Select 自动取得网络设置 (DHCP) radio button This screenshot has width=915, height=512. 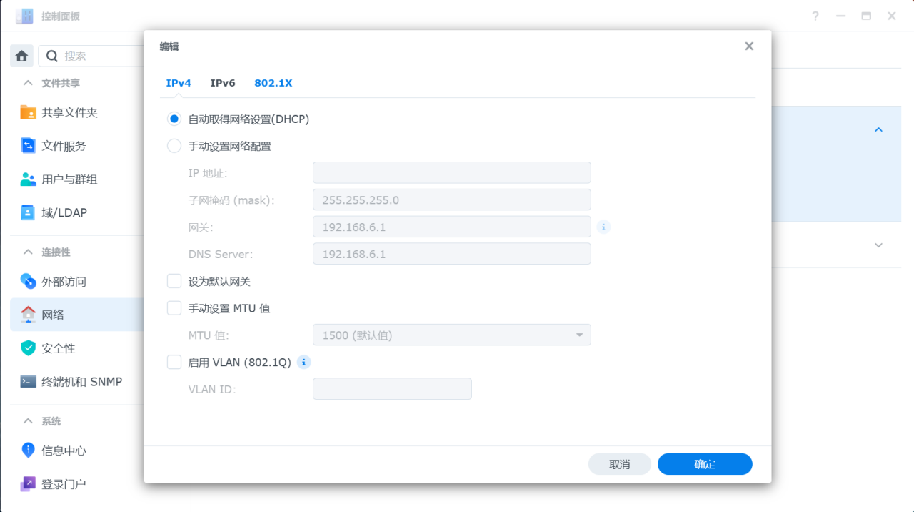click(174, 118)
